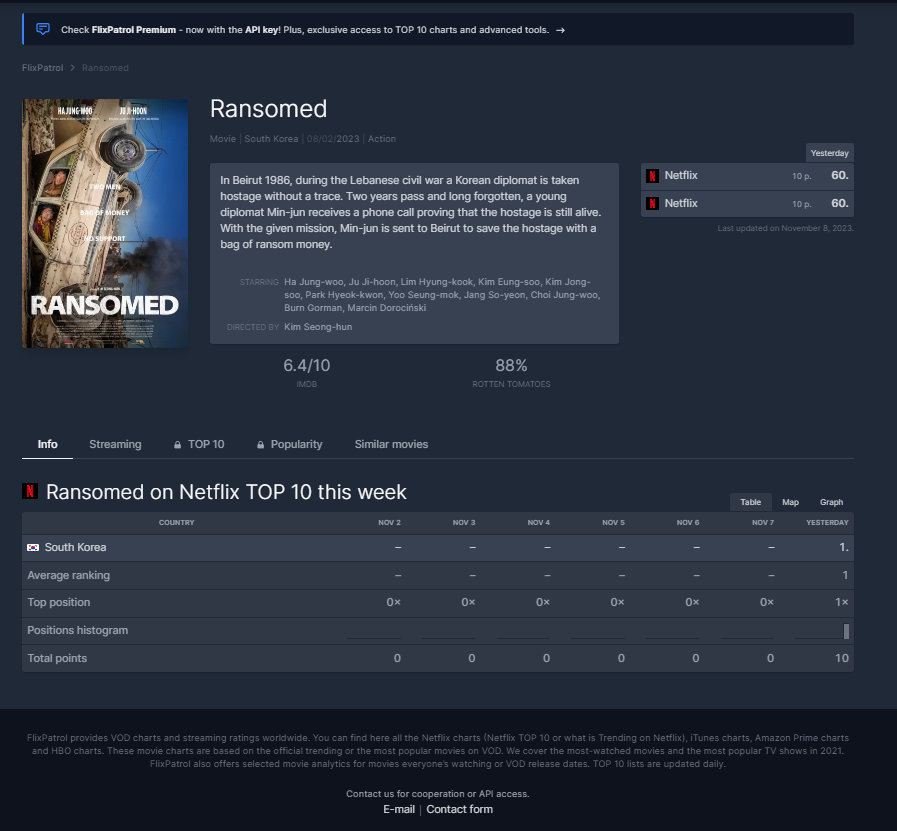Click the 08/02/2023 release date
Viewport: 897px width, 831px height.
tap(333, 138)
